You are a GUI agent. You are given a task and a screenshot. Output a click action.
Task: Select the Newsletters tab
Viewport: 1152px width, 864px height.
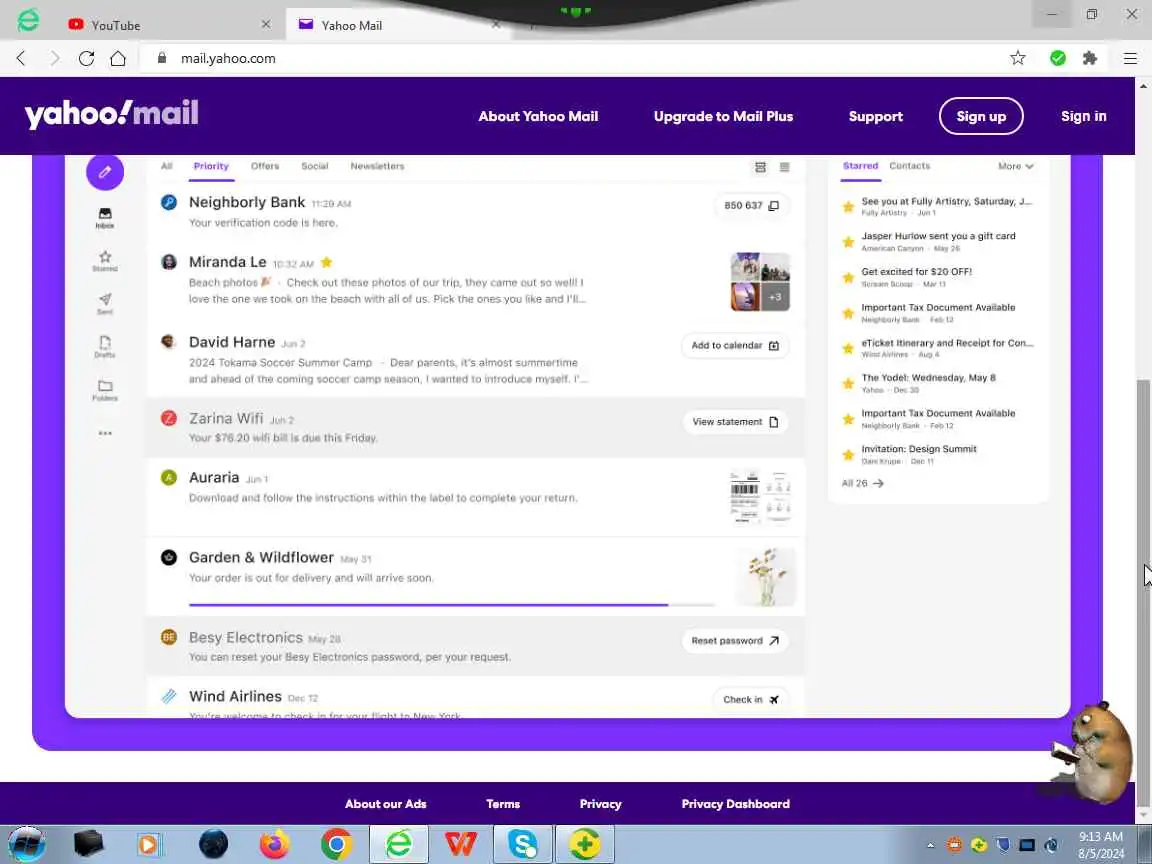tap(377, 166)
